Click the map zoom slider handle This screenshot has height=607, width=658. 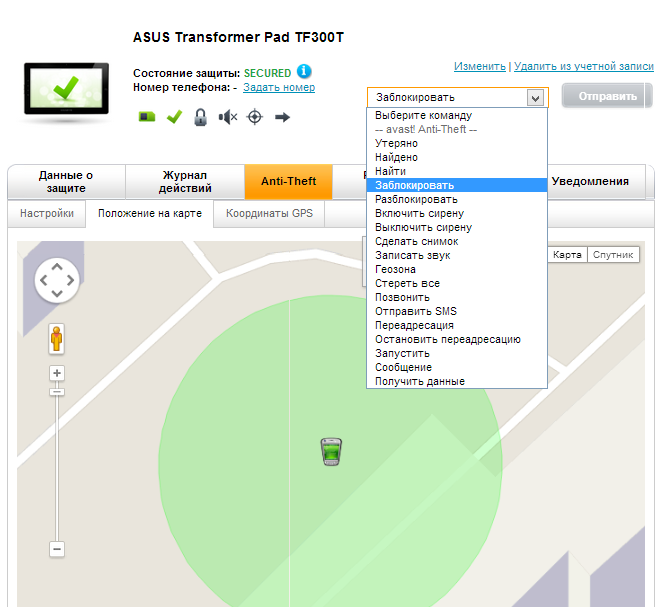click(57, 392)
